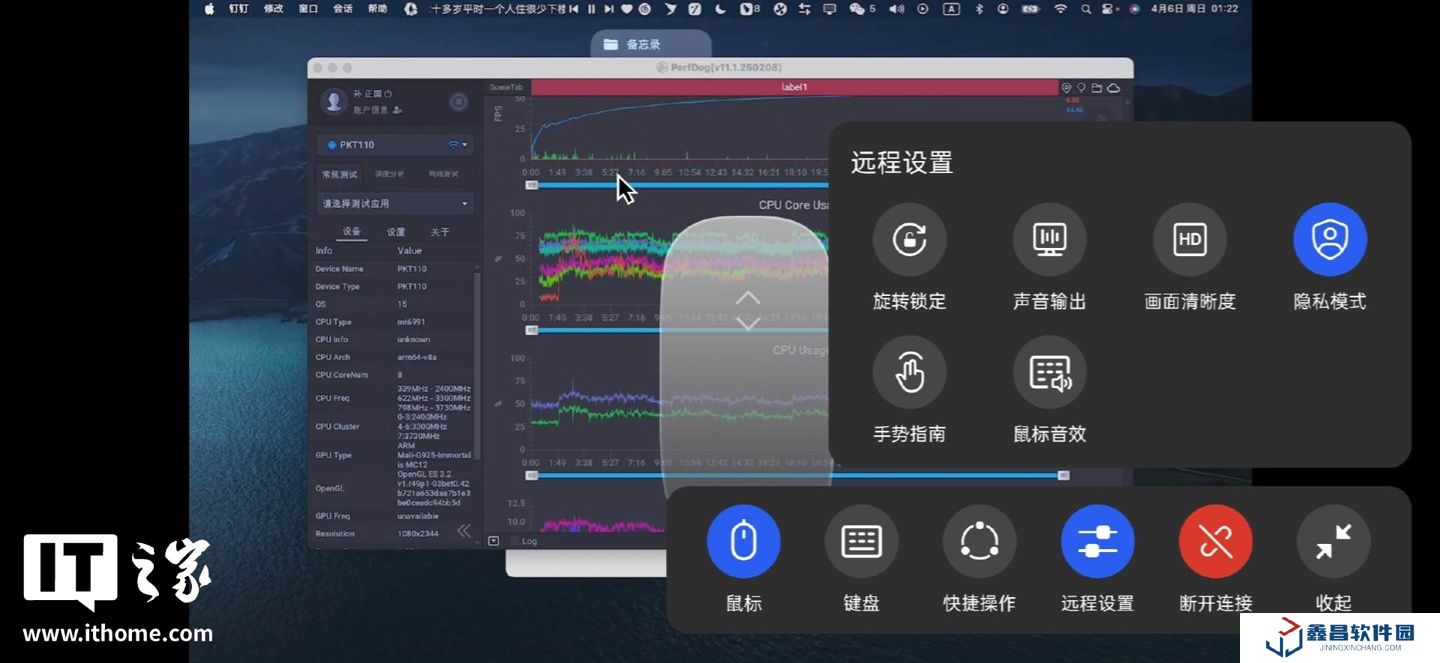Switch to the 设置 tab in PerfDog
This screenshot has height=663, width=1440.
pyautogui.click(x=396, y=232)
